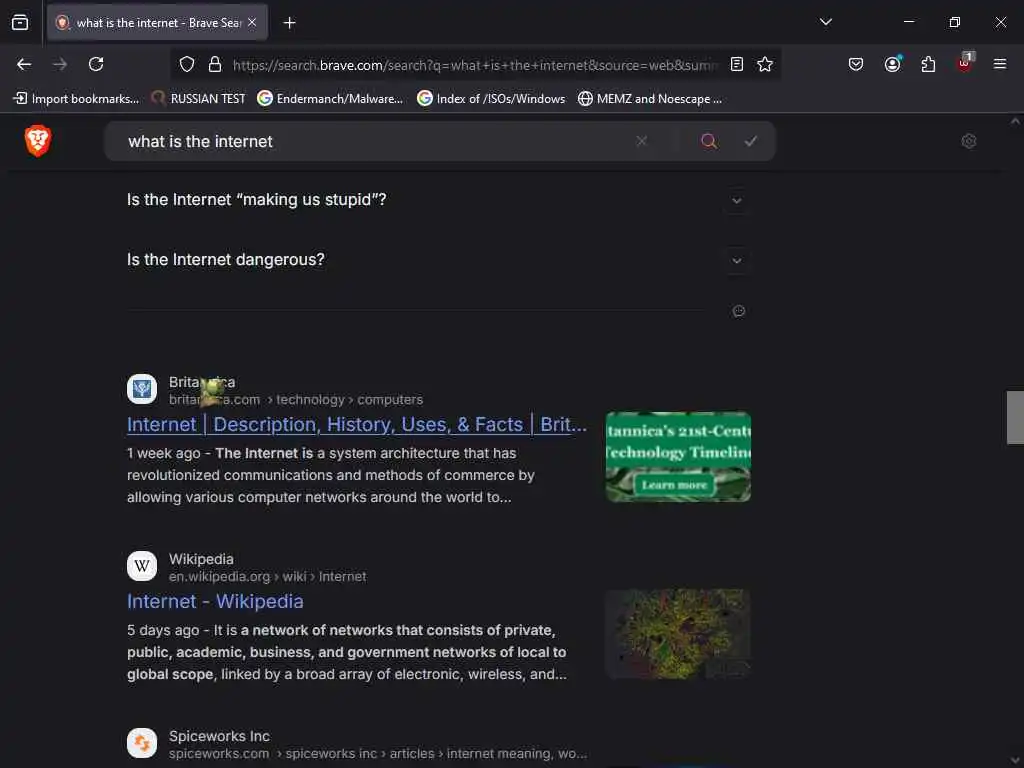This screenshot has width=1024, height=768.
Task: Click the feedback smiley icon
Action: click(x=739, y=311)
